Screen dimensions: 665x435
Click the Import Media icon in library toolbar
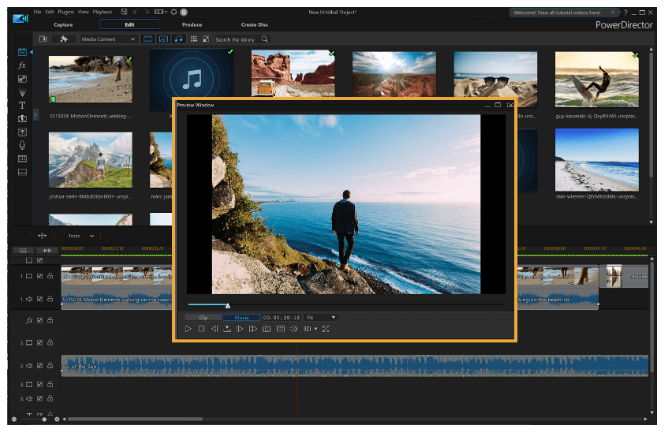click(43, 39)
